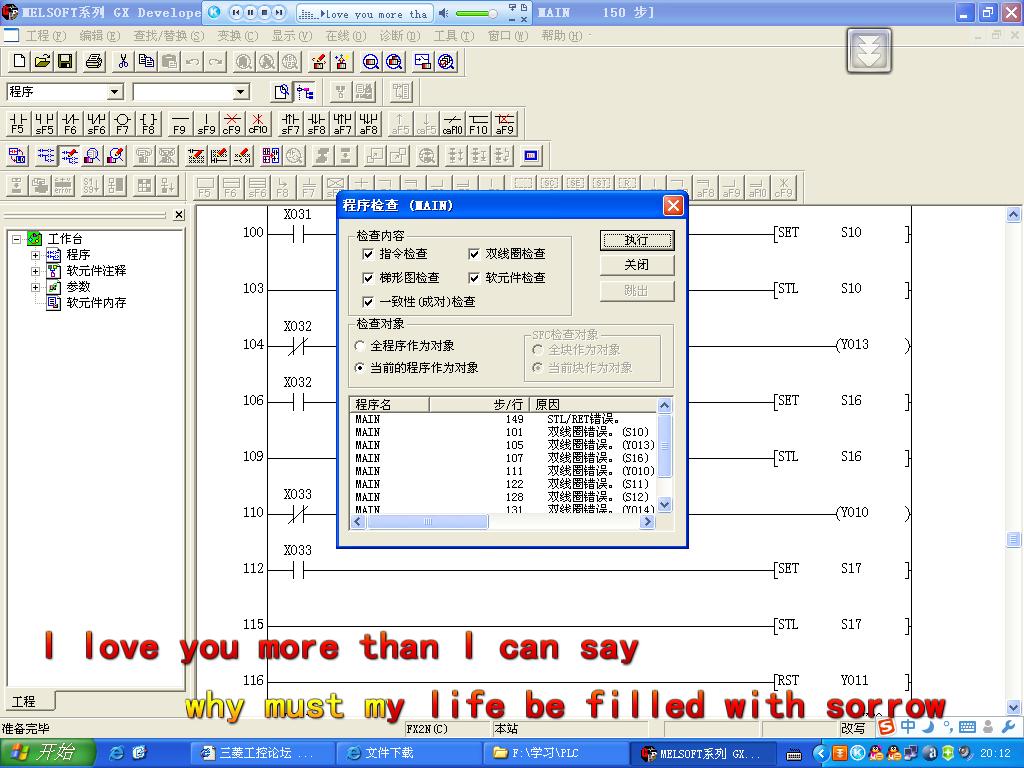Screen dimensions: 1024x768
Task: Expand the 软元件注释 tree node
Action: pos(36,271)
